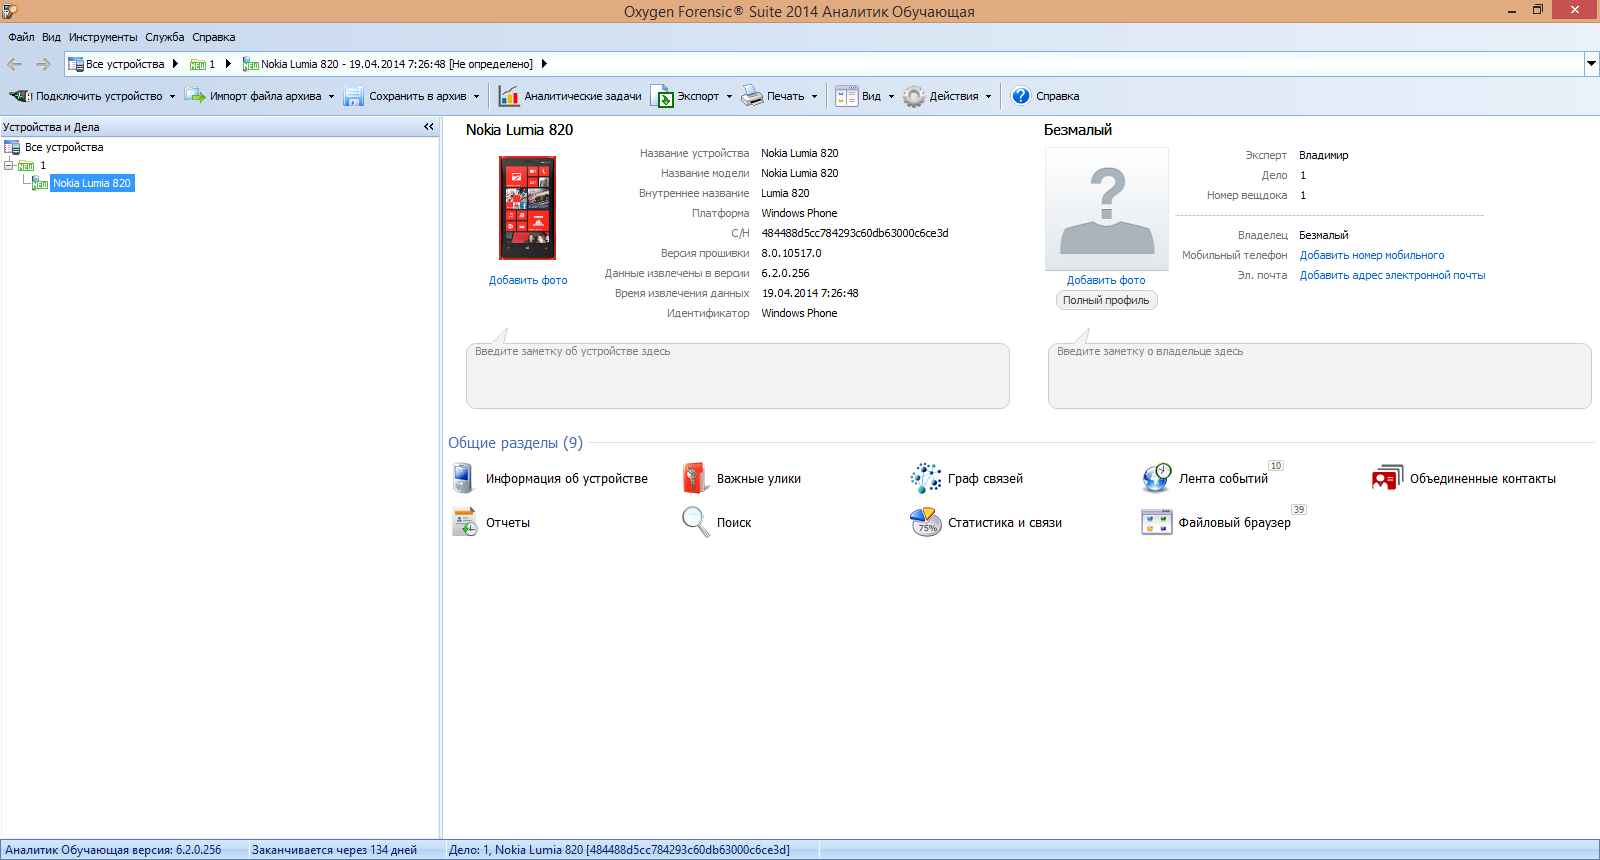Expand the Actions (Действия) dropdown arrow

988,97
